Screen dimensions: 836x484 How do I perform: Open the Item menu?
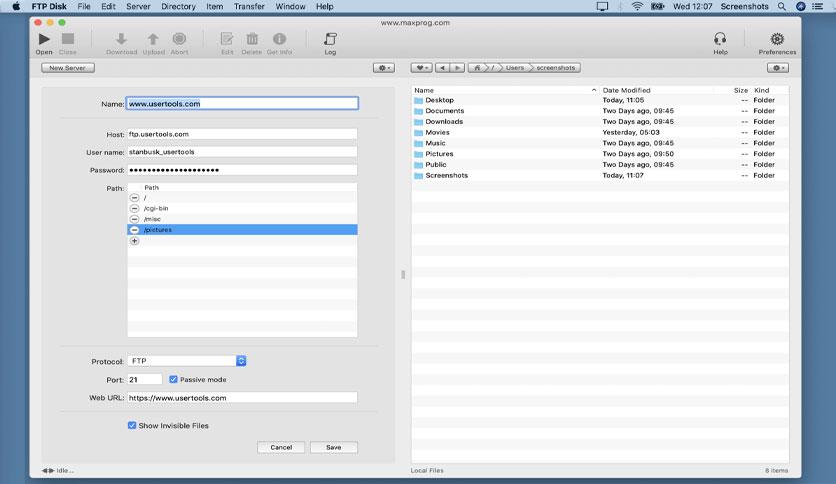pos(214,6)
